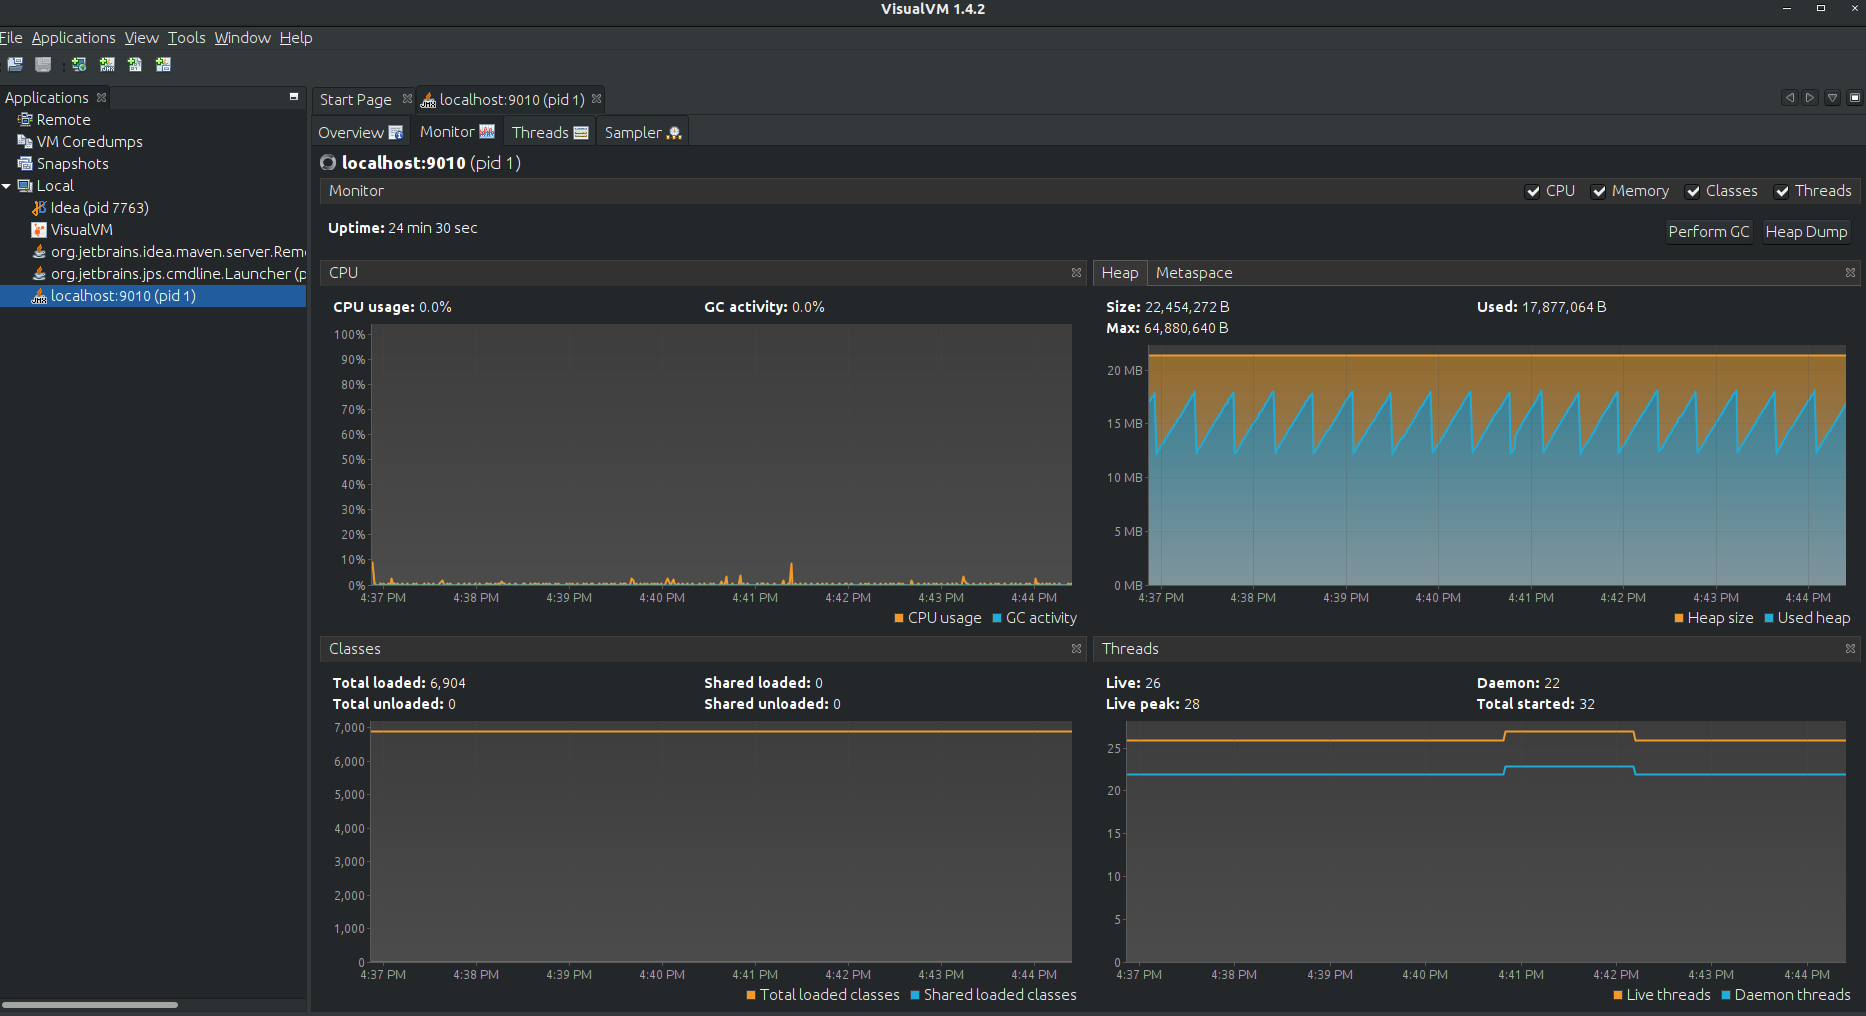Image resolution: width=1866 pixels, height=1016 pixels.
Task: Click the Heap size legend swatch
Action: (x=1679, y=619)
